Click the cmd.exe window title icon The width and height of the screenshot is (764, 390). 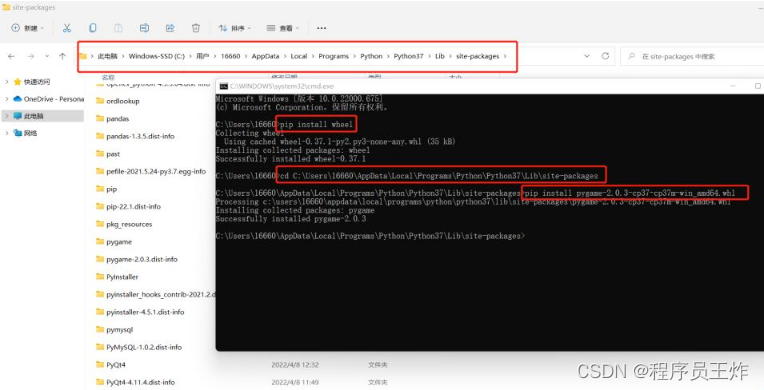point(224,86)
